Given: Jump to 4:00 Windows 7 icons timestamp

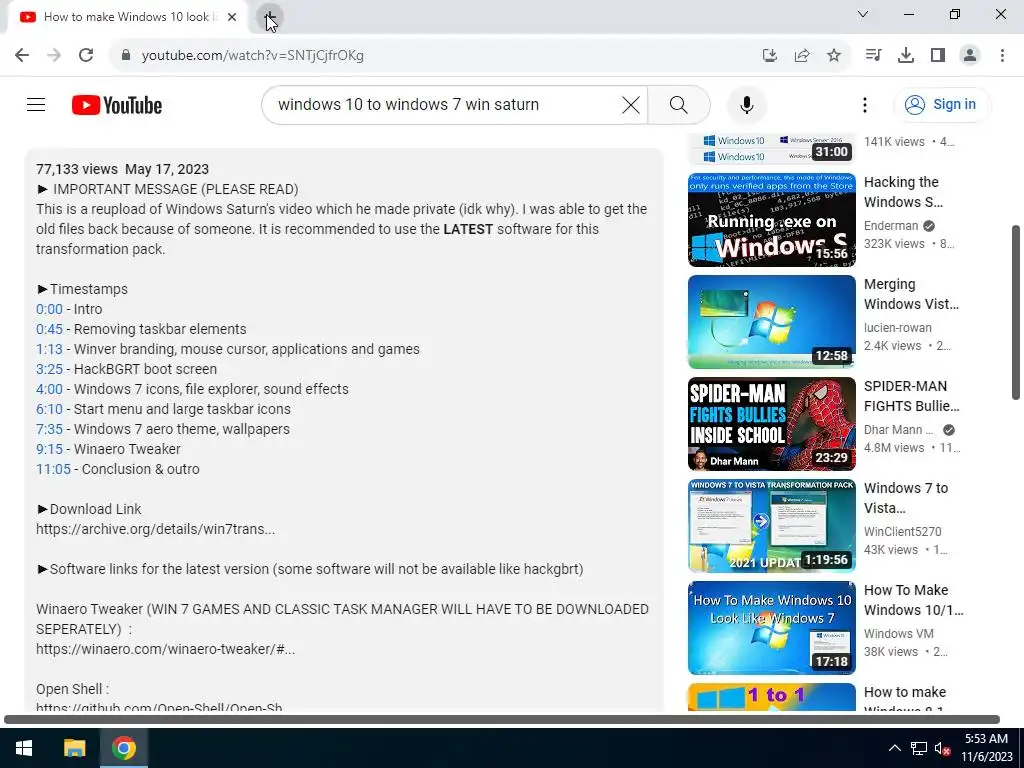Looking at the screenshot, I should (x=50, y=389).
